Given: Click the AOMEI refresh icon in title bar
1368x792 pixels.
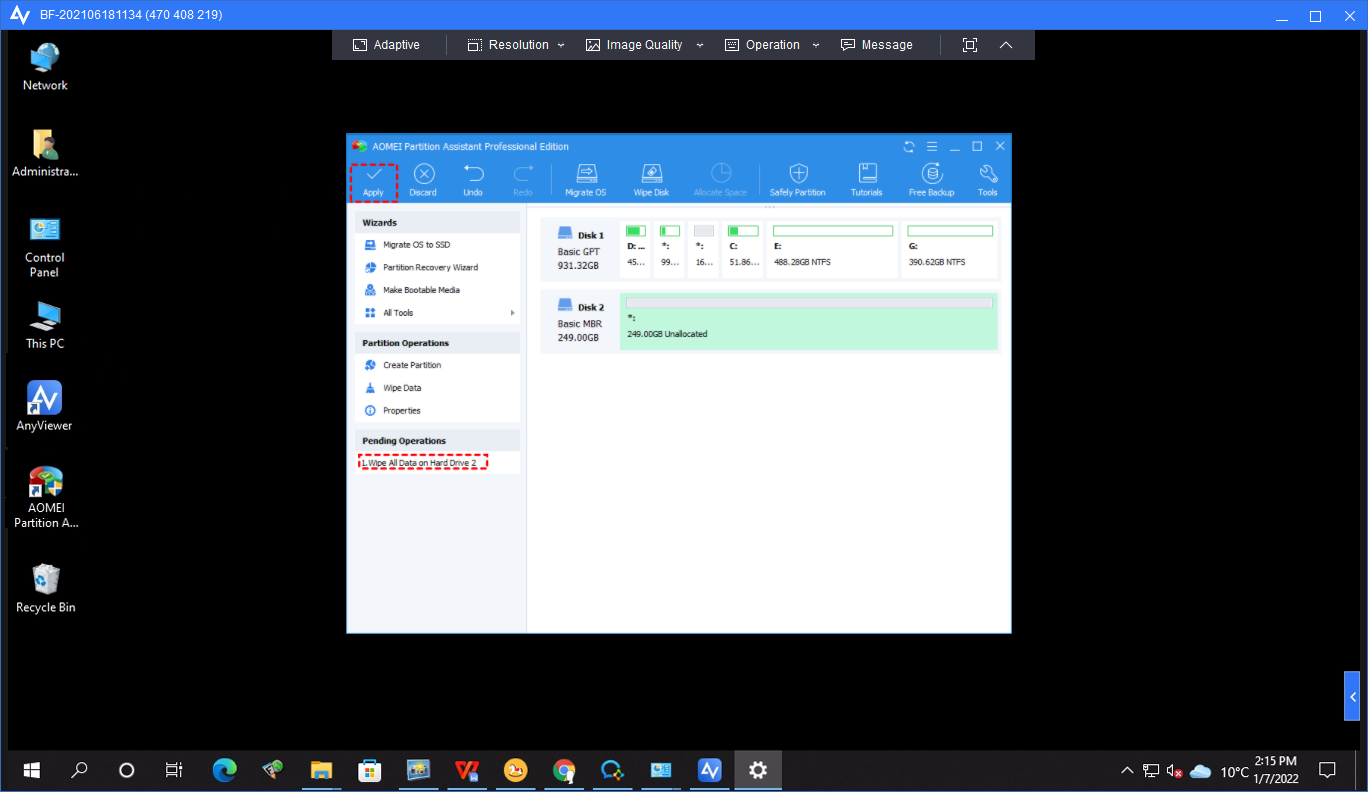Looking at the screenshot, I should click(x=909, y=146).
